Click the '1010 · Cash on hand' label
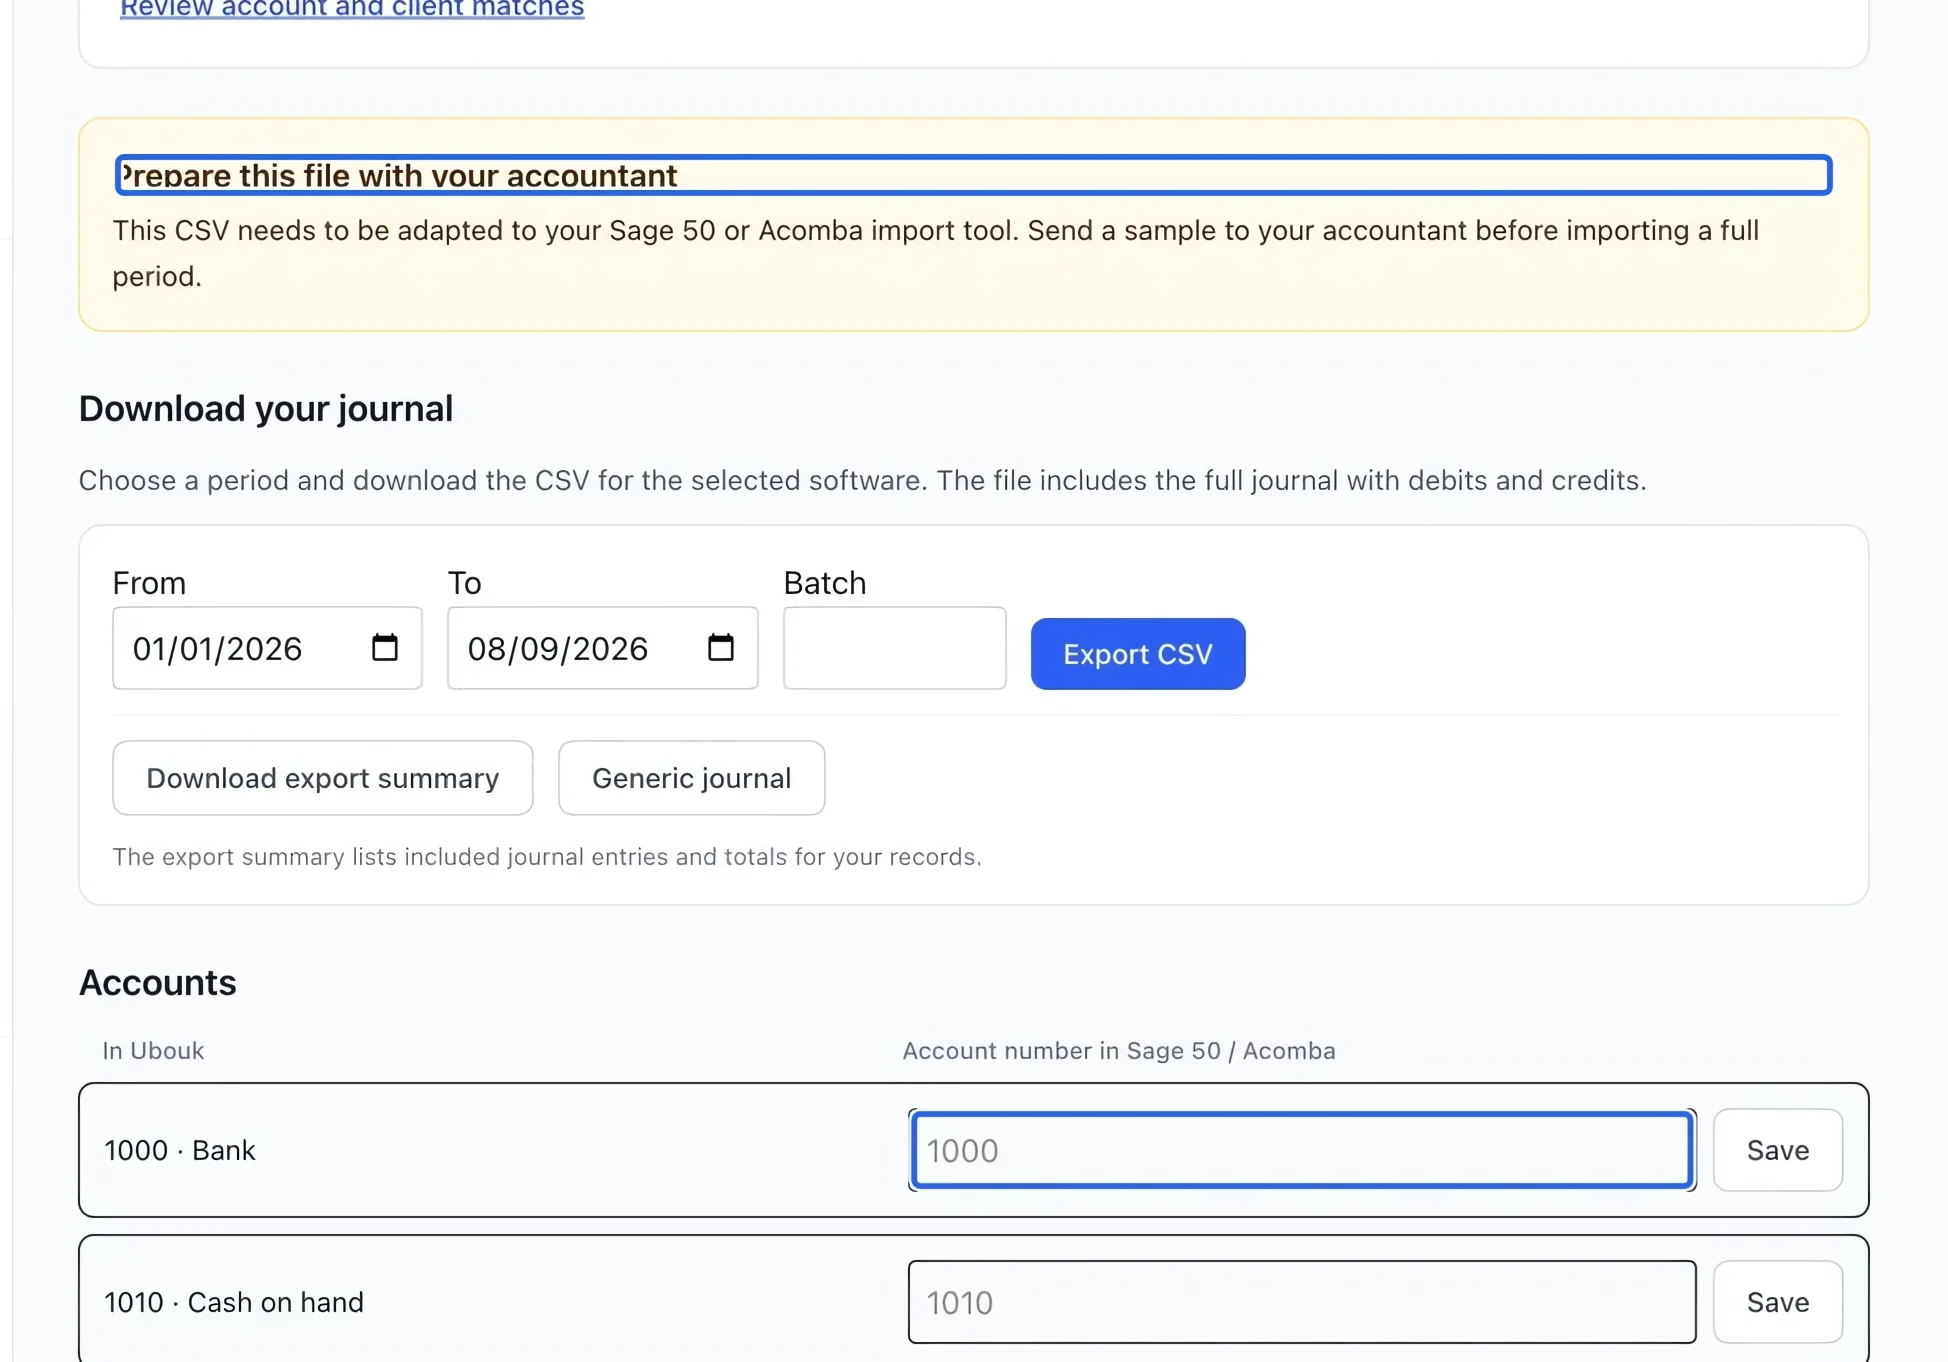 click(234, 1302)
